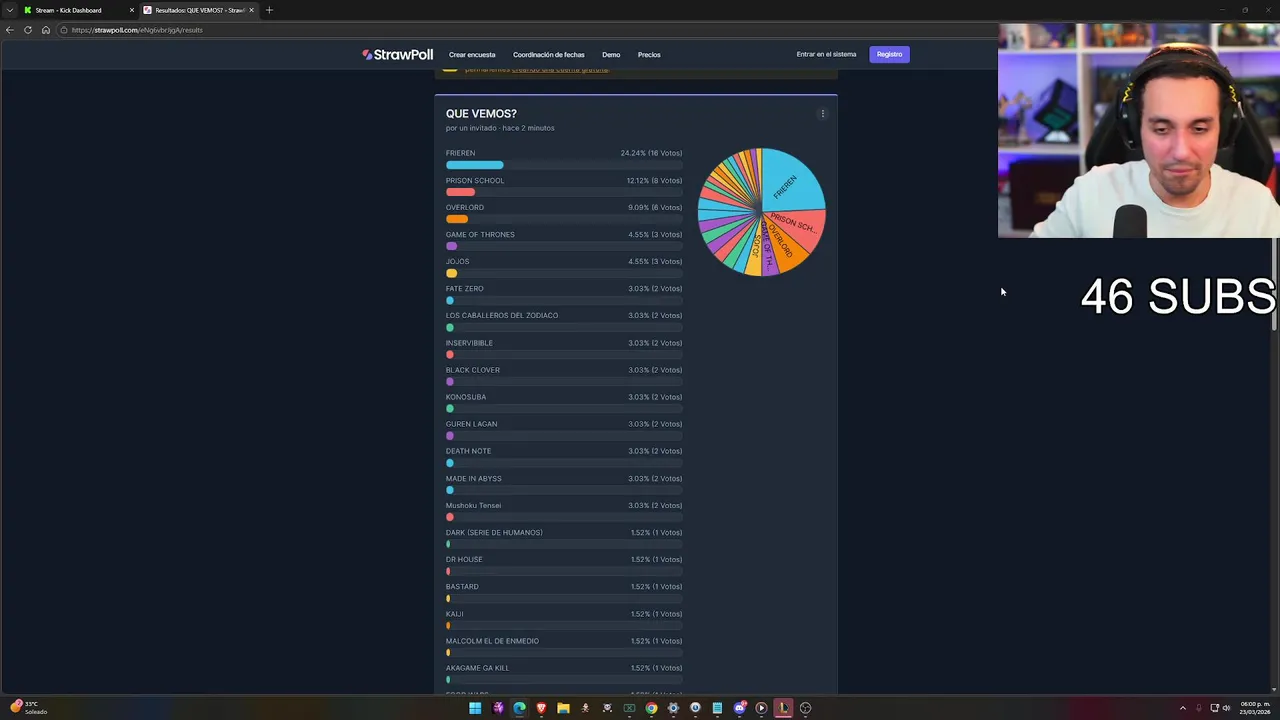Click the PRISON SCHOOL option label
Viewport: 1280px width, 720px height.
click(475, 181)
